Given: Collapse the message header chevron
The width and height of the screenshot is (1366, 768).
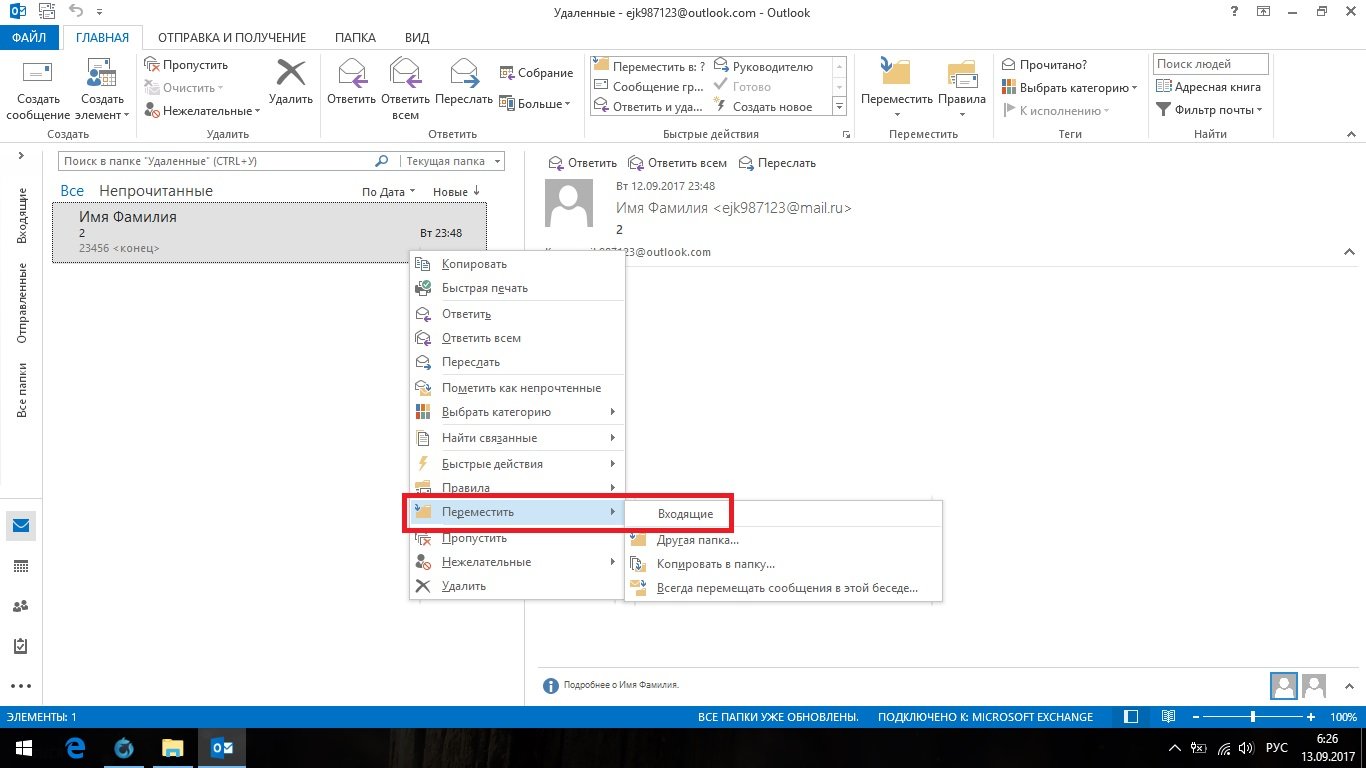Looking at the screenshot, I should pos(1348,253).
